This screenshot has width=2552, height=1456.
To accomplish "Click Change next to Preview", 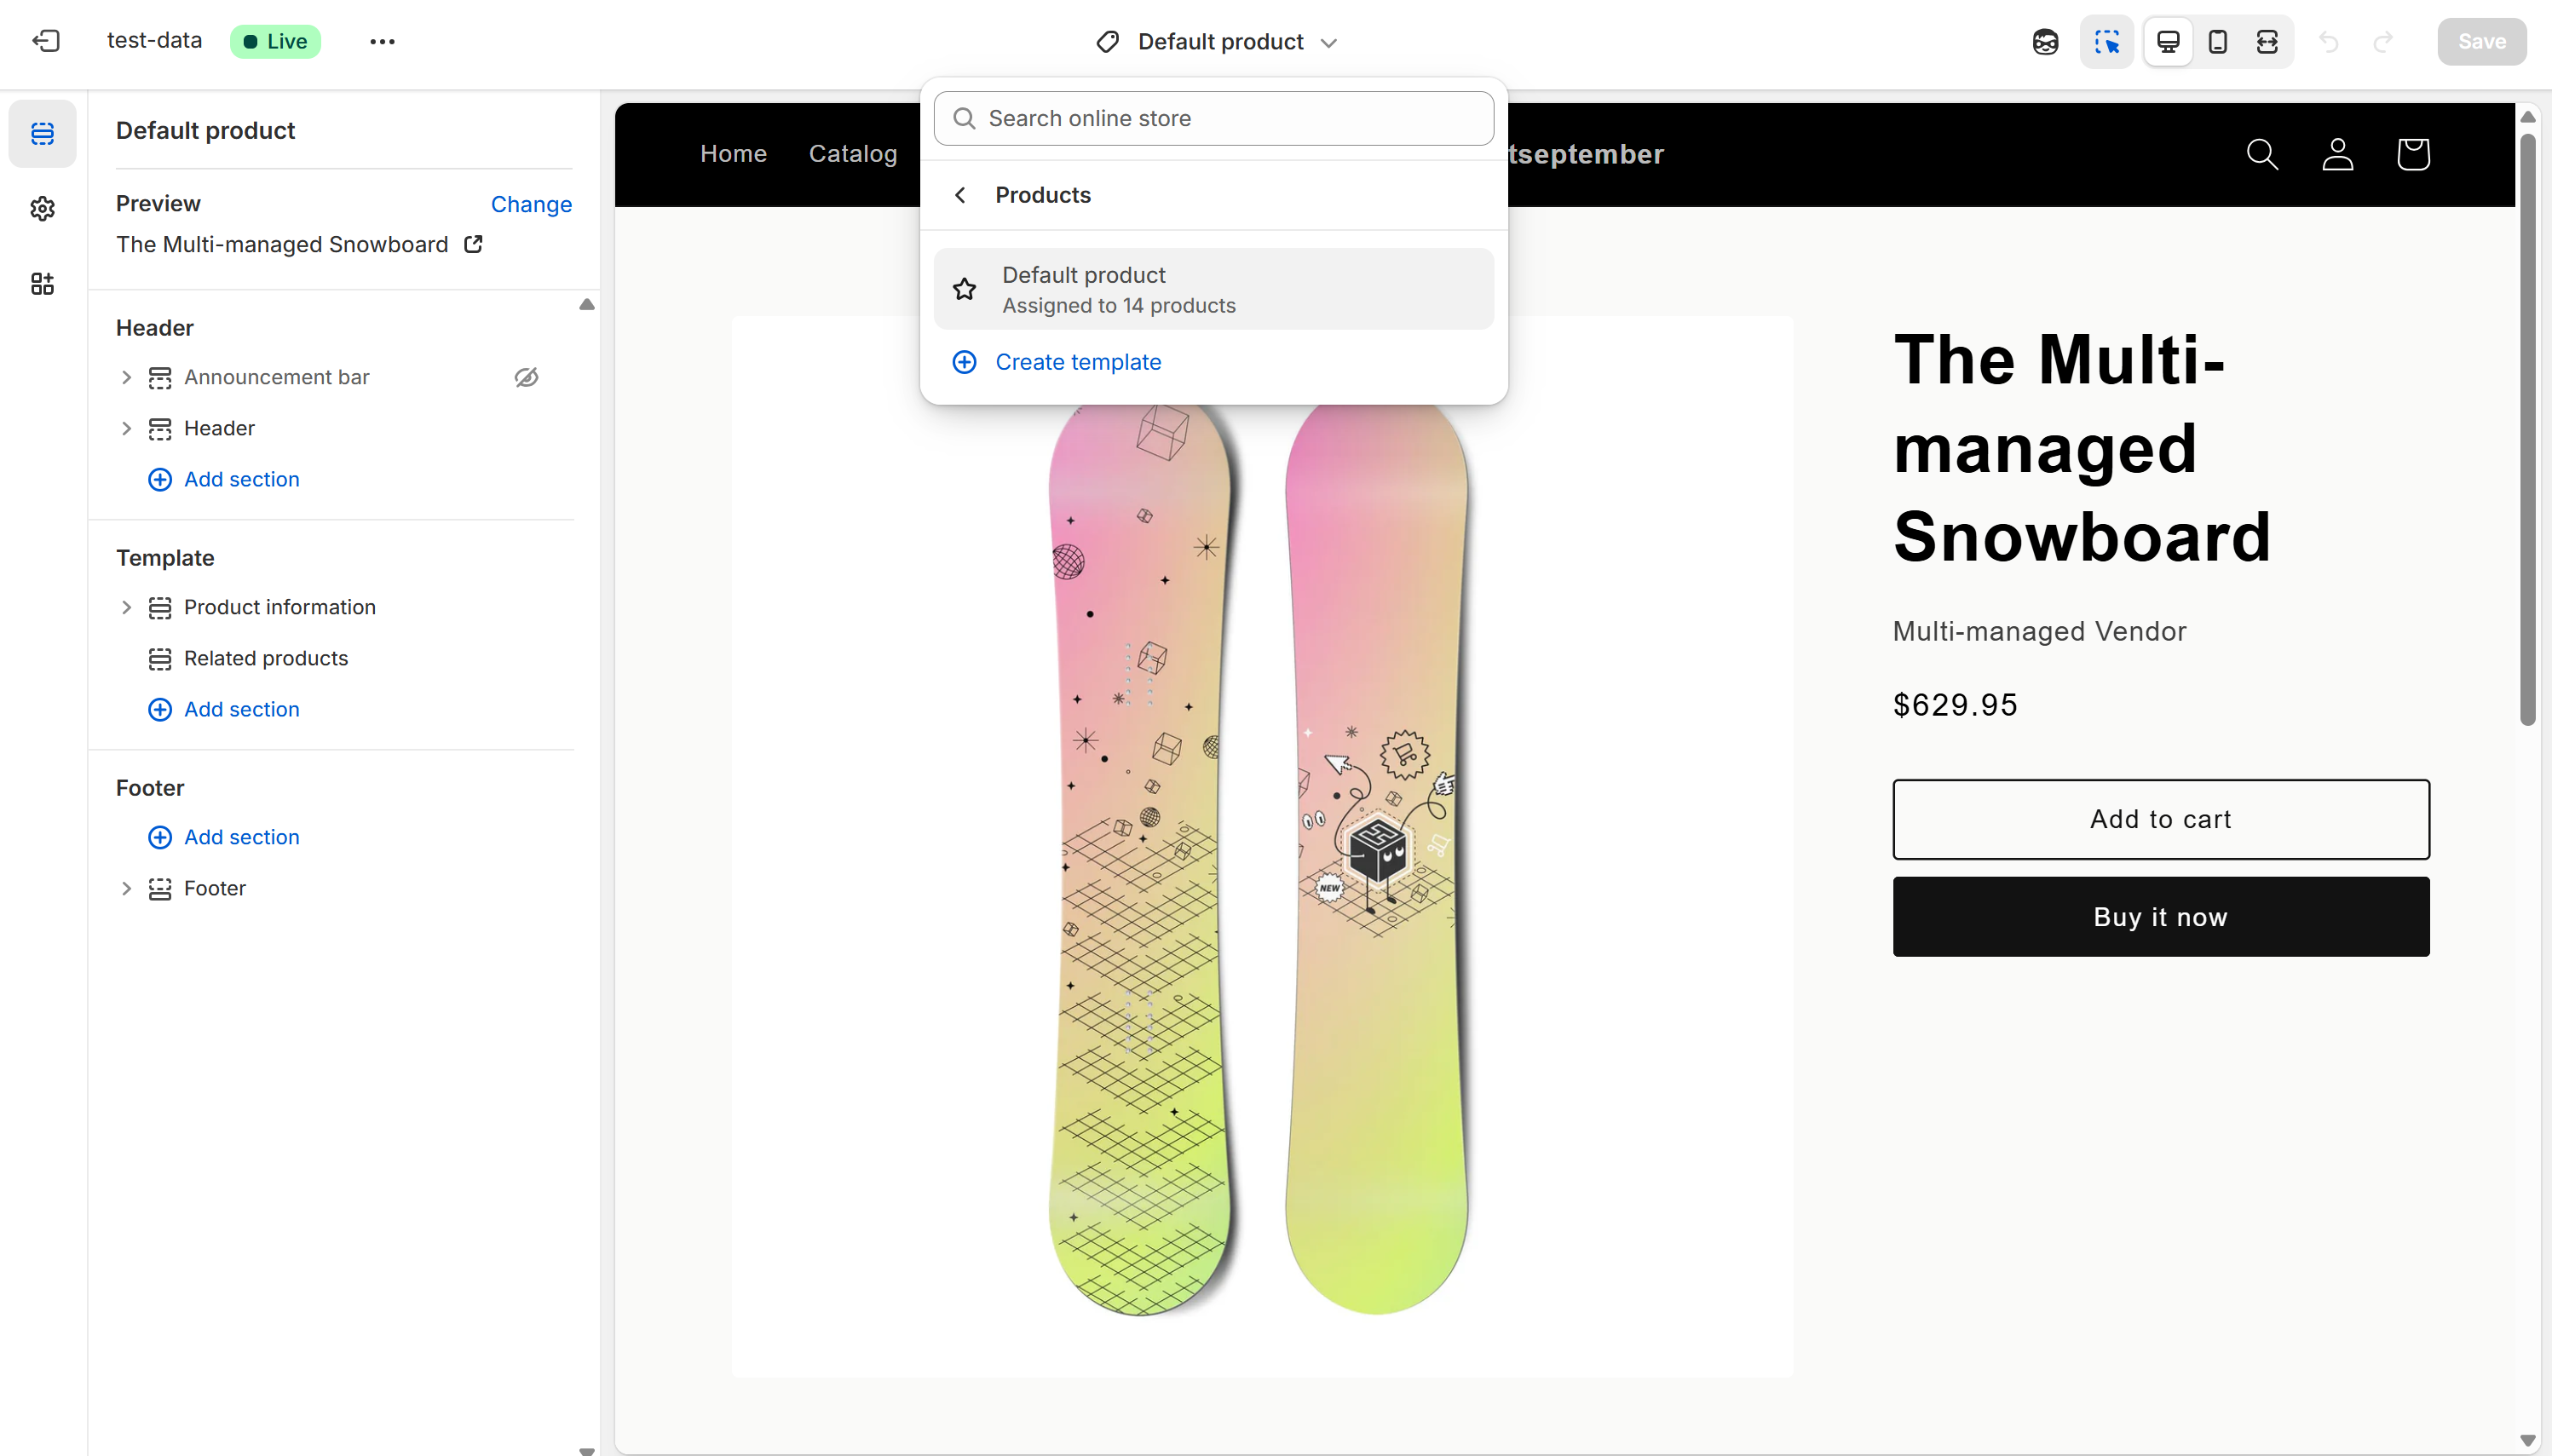I will point(531,204).
